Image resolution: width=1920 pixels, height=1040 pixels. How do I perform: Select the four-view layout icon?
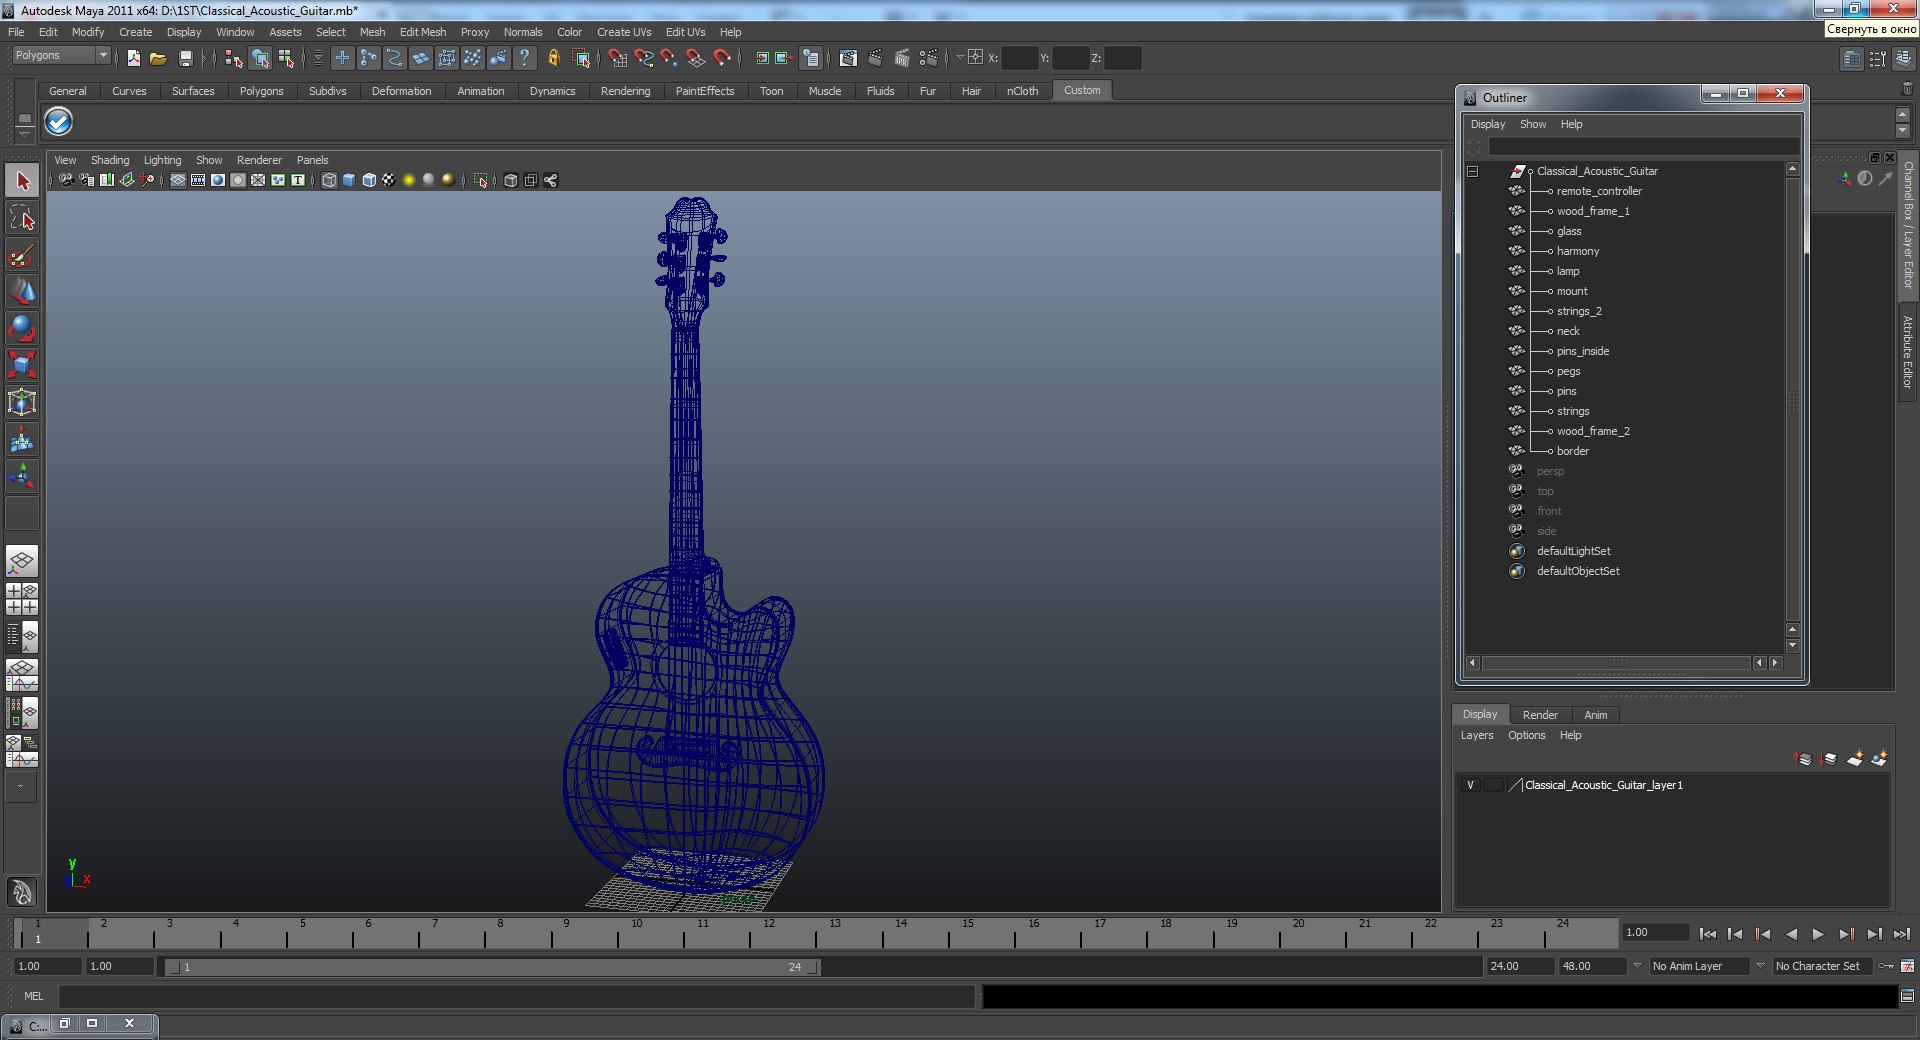coord(22,599)
